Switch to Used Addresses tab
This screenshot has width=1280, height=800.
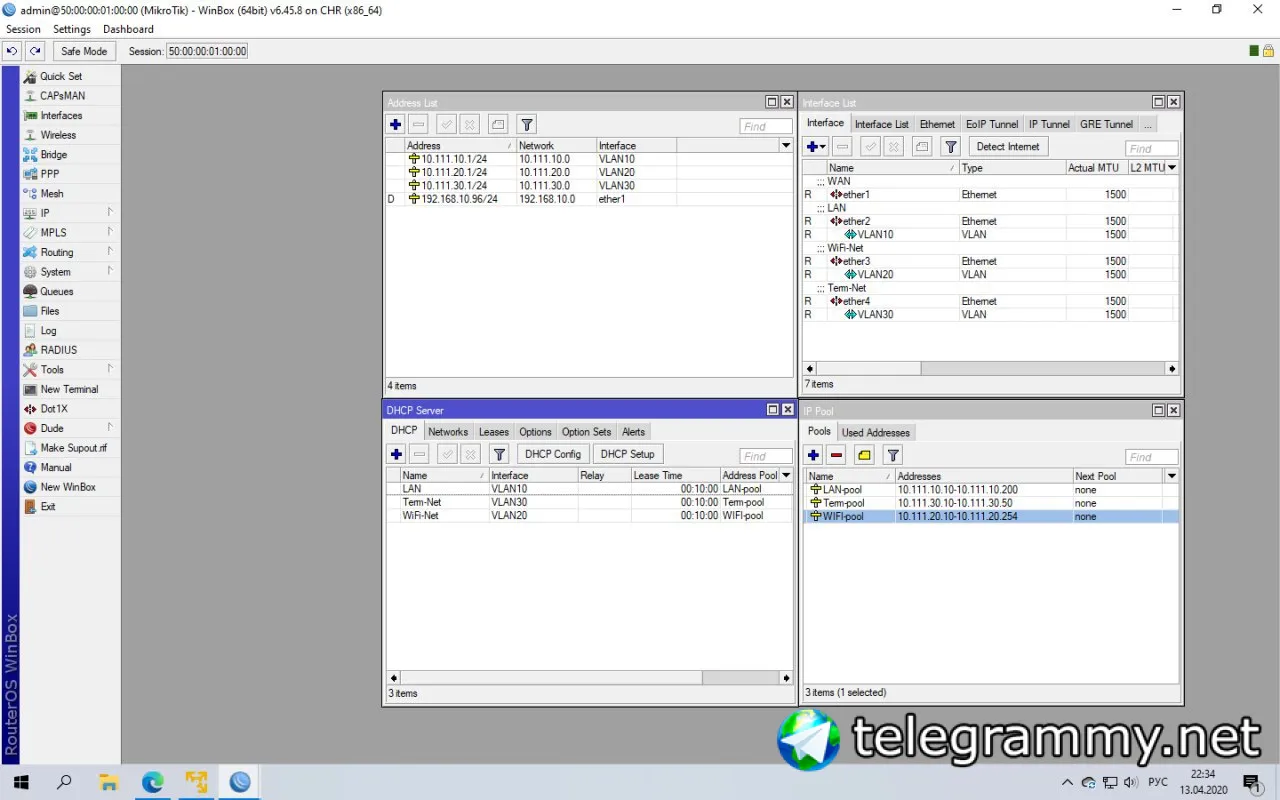pos(876,433)
